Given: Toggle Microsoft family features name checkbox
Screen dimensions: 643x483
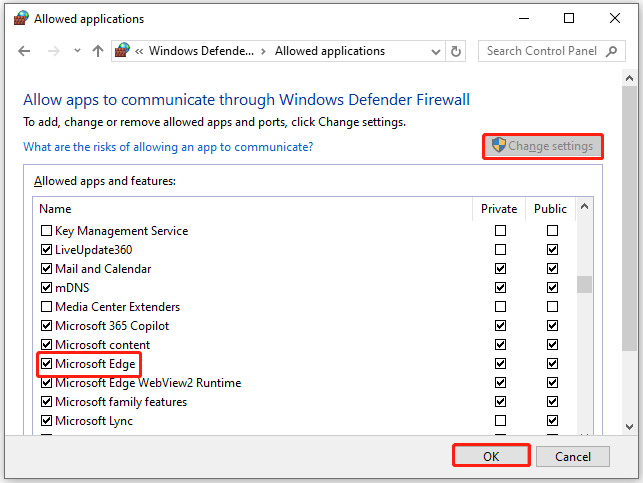Looking at the screenshot, I should (x=46, y=401).
